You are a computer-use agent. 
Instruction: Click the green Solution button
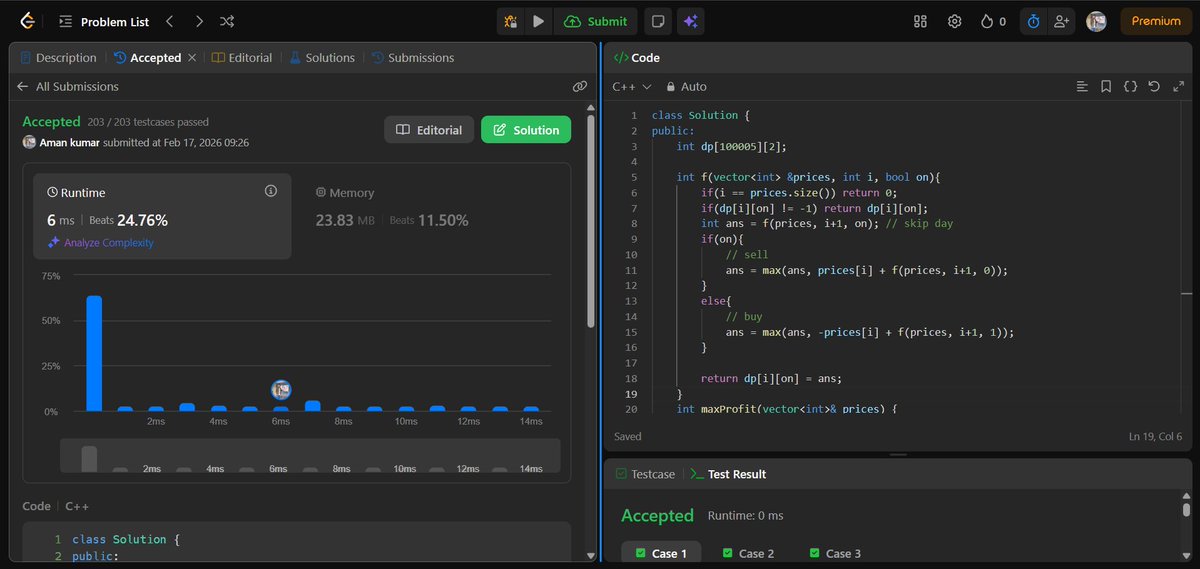point(526,130)
